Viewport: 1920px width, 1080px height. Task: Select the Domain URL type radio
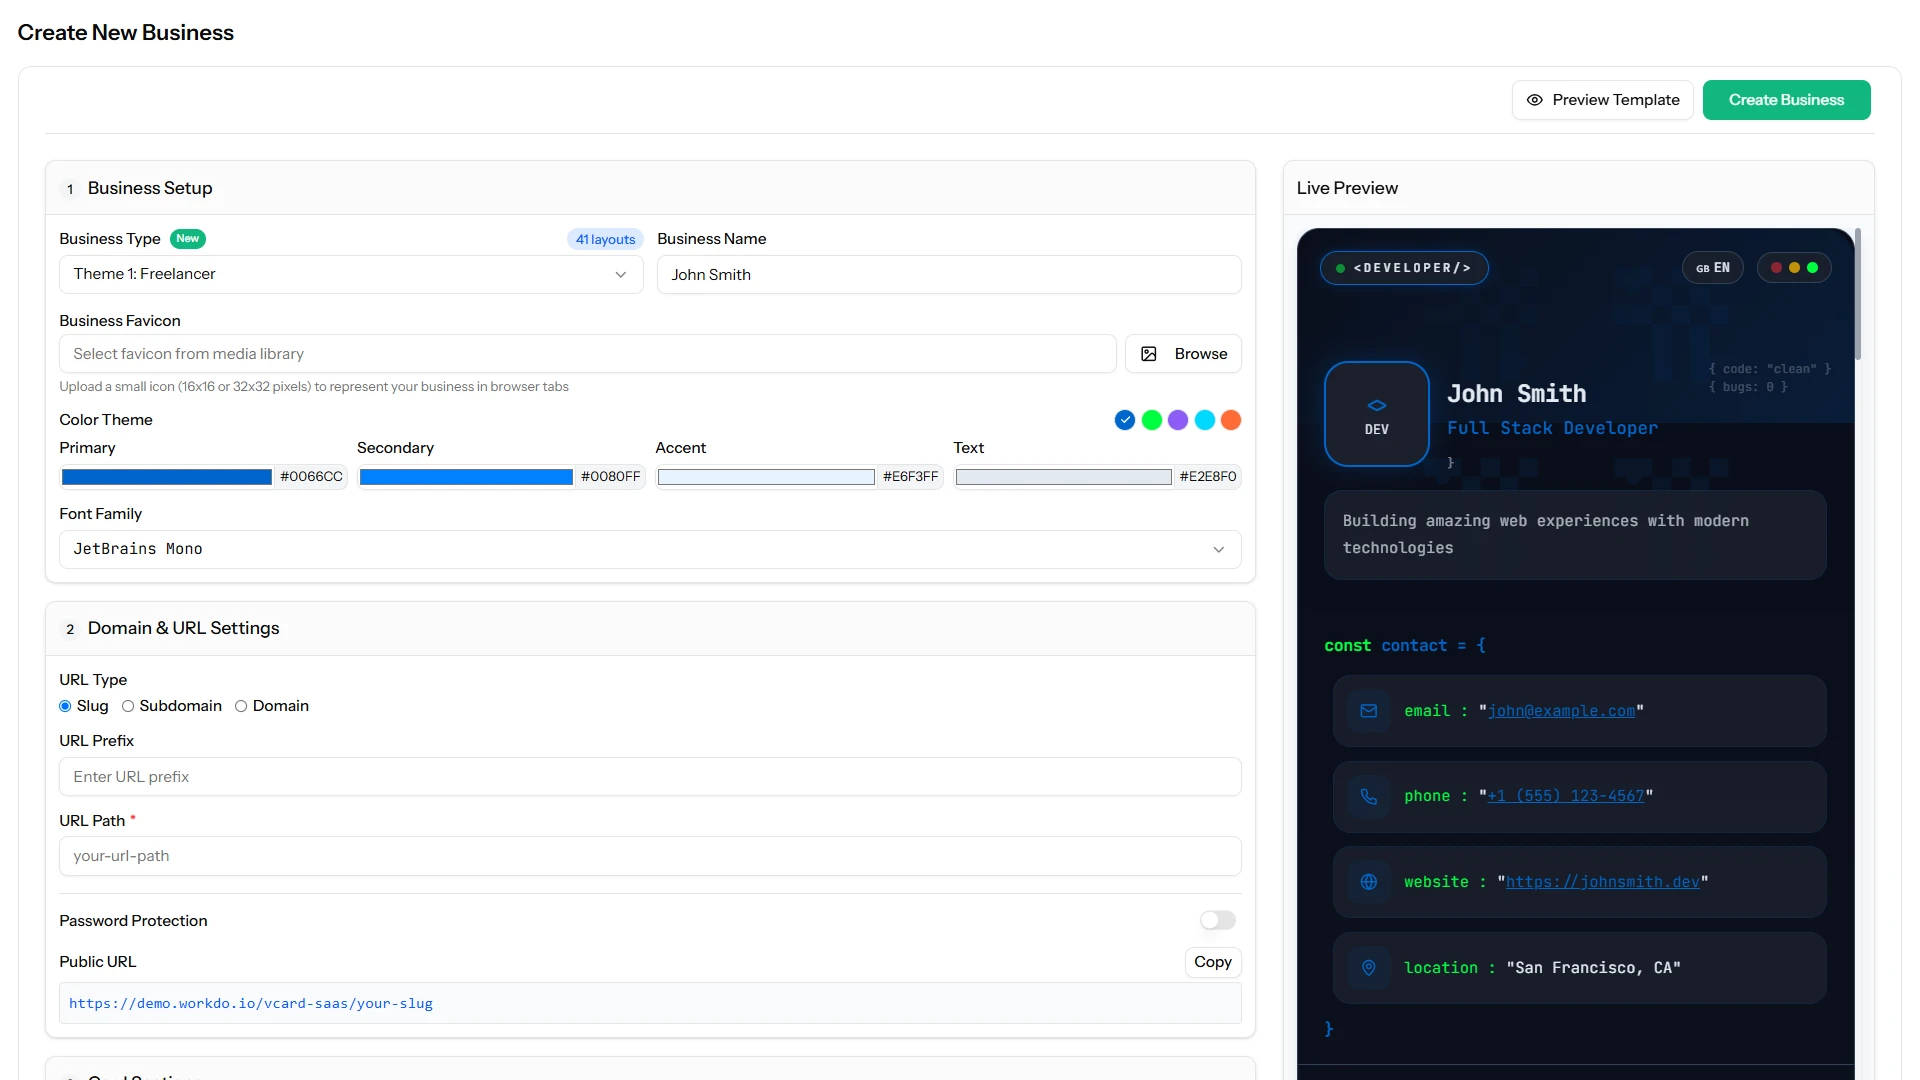241,706
